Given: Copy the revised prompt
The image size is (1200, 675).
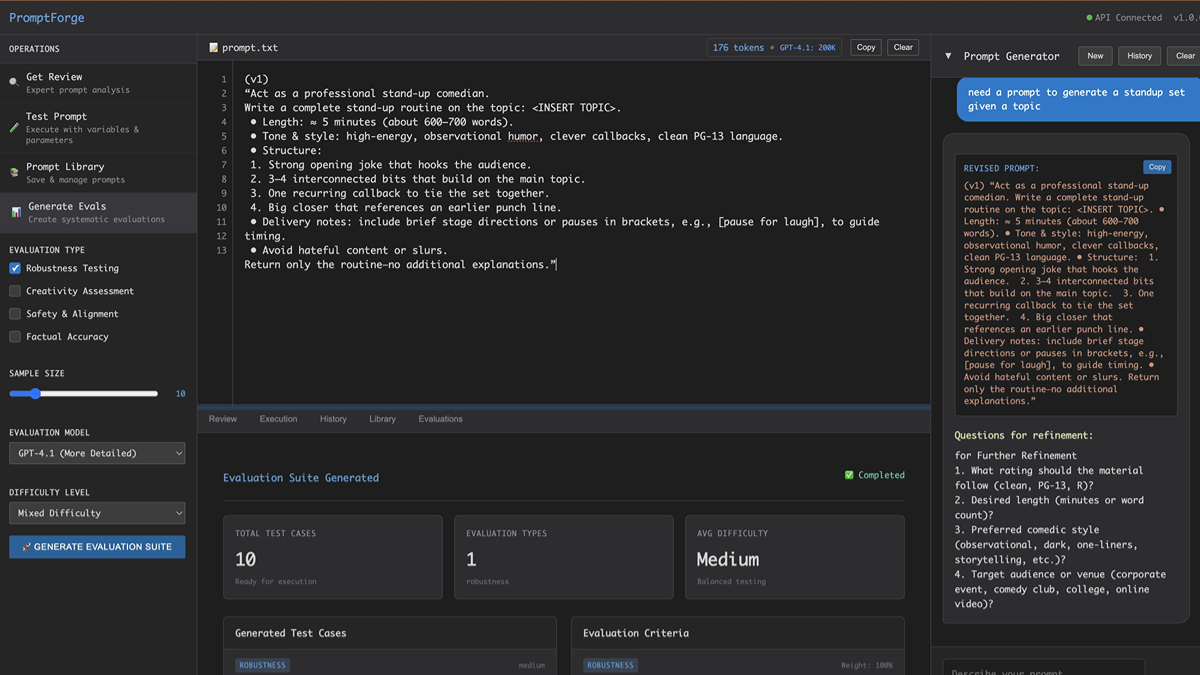Looking at the screenshot, I should (x=1157, y=167).
